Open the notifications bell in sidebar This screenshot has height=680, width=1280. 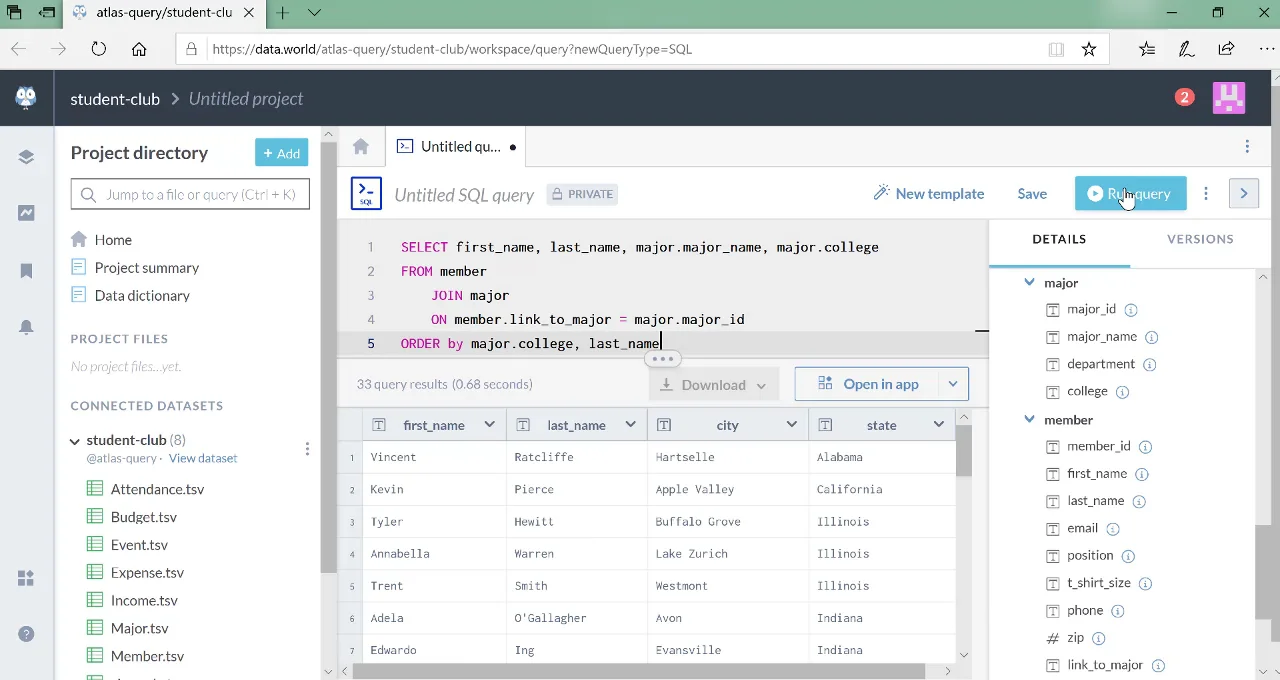click(26, 327)
